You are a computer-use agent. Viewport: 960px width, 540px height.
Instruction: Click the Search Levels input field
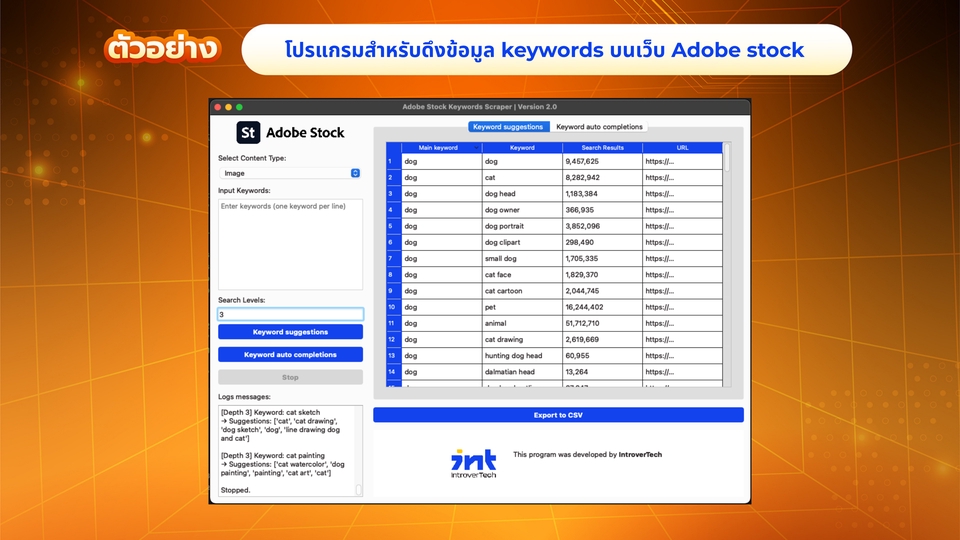[x=290, y=314]
